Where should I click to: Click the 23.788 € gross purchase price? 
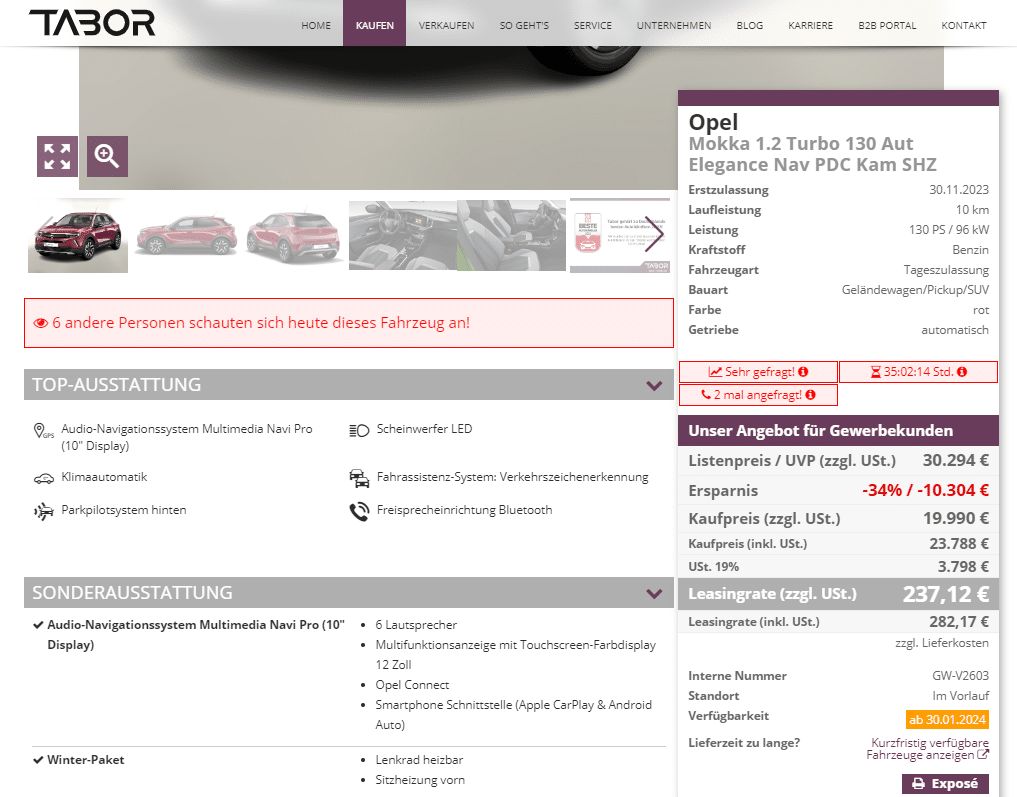pos(959,543)
